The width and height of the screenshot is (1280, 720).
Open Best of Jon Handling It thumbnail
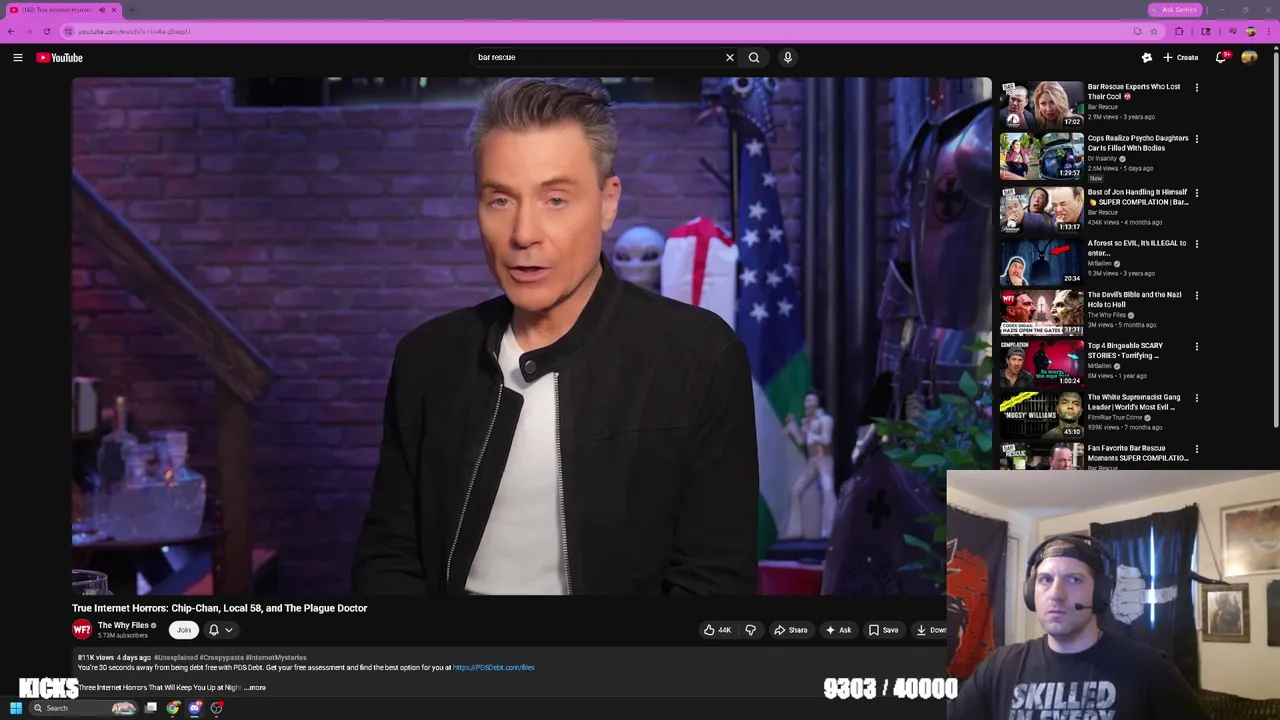1042,209
